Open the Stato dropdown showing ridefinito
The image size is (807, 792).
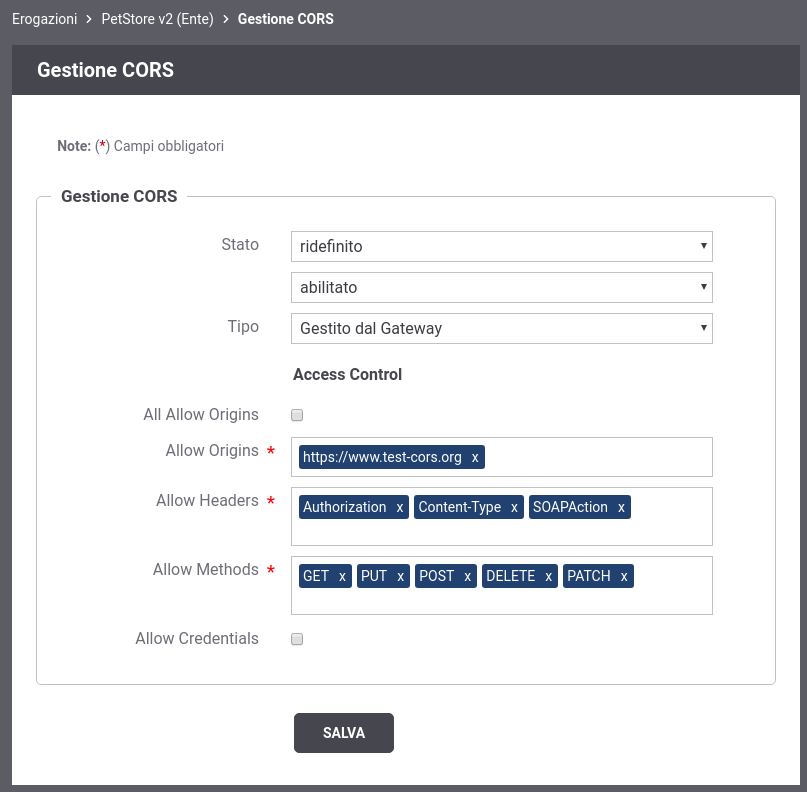coord(501,246)
